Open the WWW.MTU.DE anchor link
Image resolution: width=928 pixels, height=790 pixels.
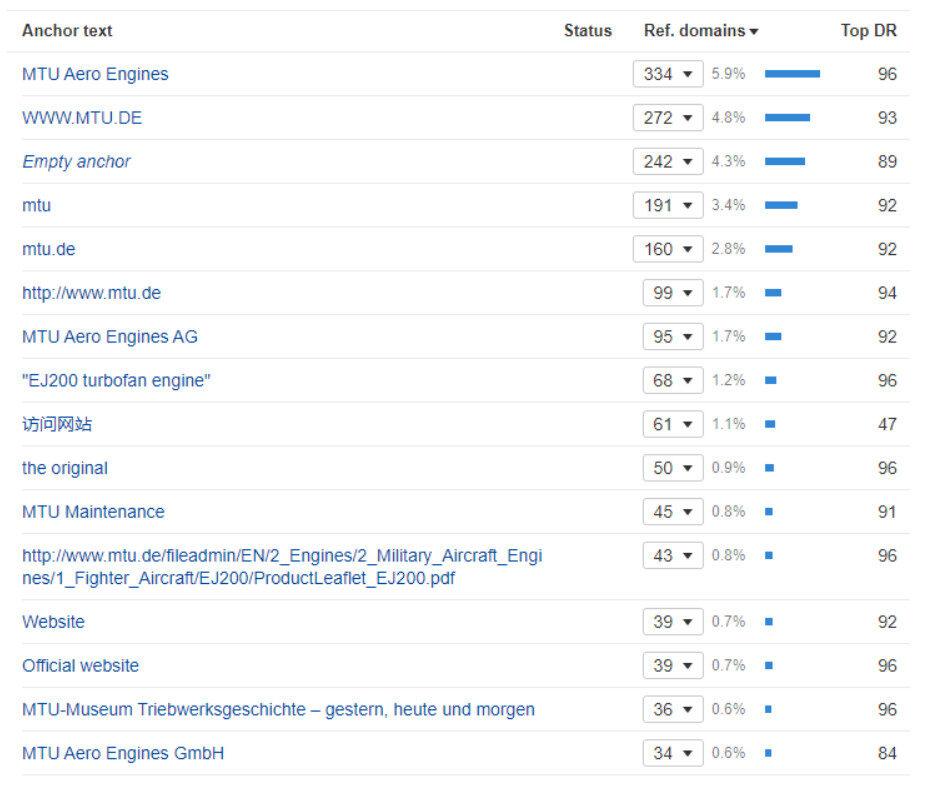pyautogui.click(x=82, y=118)
